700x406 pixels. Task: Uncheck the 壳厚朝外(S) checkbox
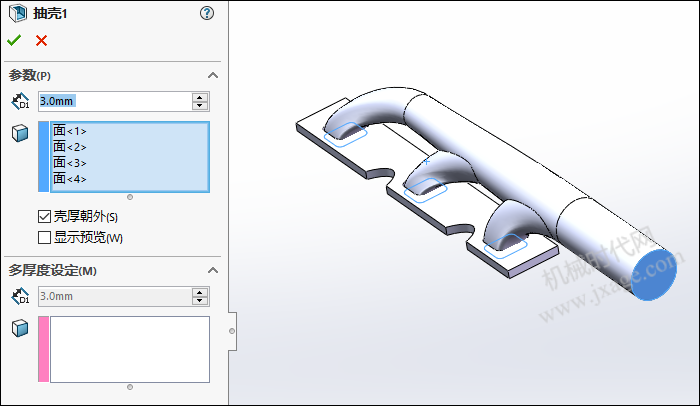coord(44,217)
